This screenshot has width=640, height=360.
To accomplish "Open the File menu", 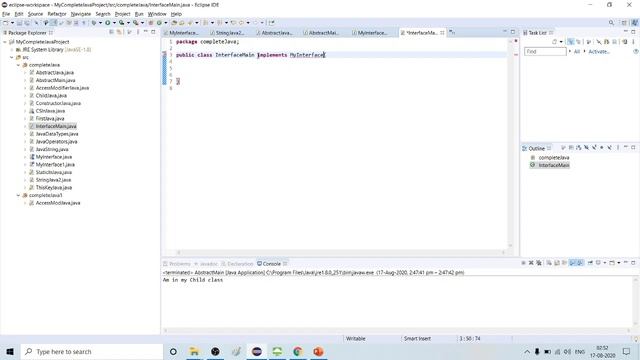I will click(6, 14).
